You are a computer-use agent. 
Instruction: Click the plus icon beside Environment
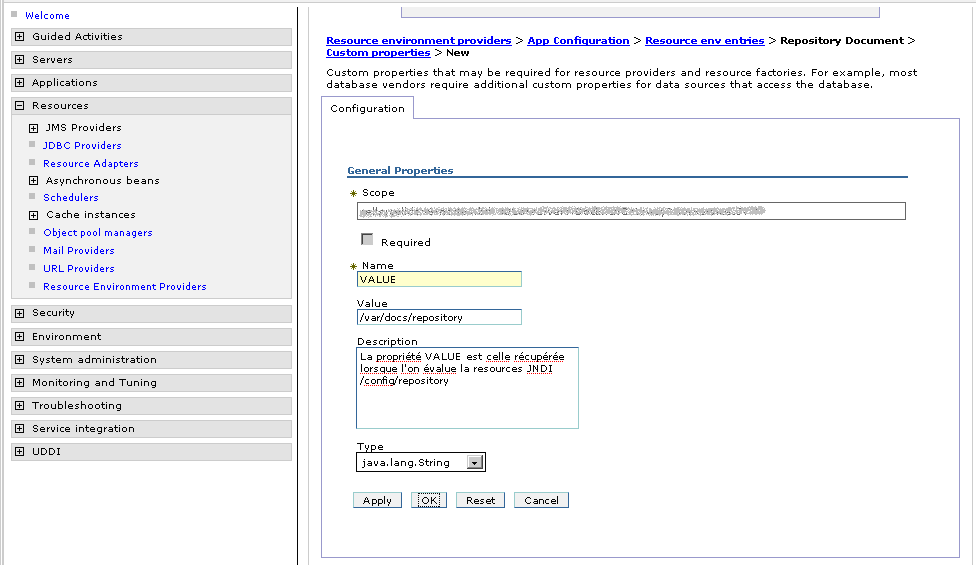click(x=20, y=337)
